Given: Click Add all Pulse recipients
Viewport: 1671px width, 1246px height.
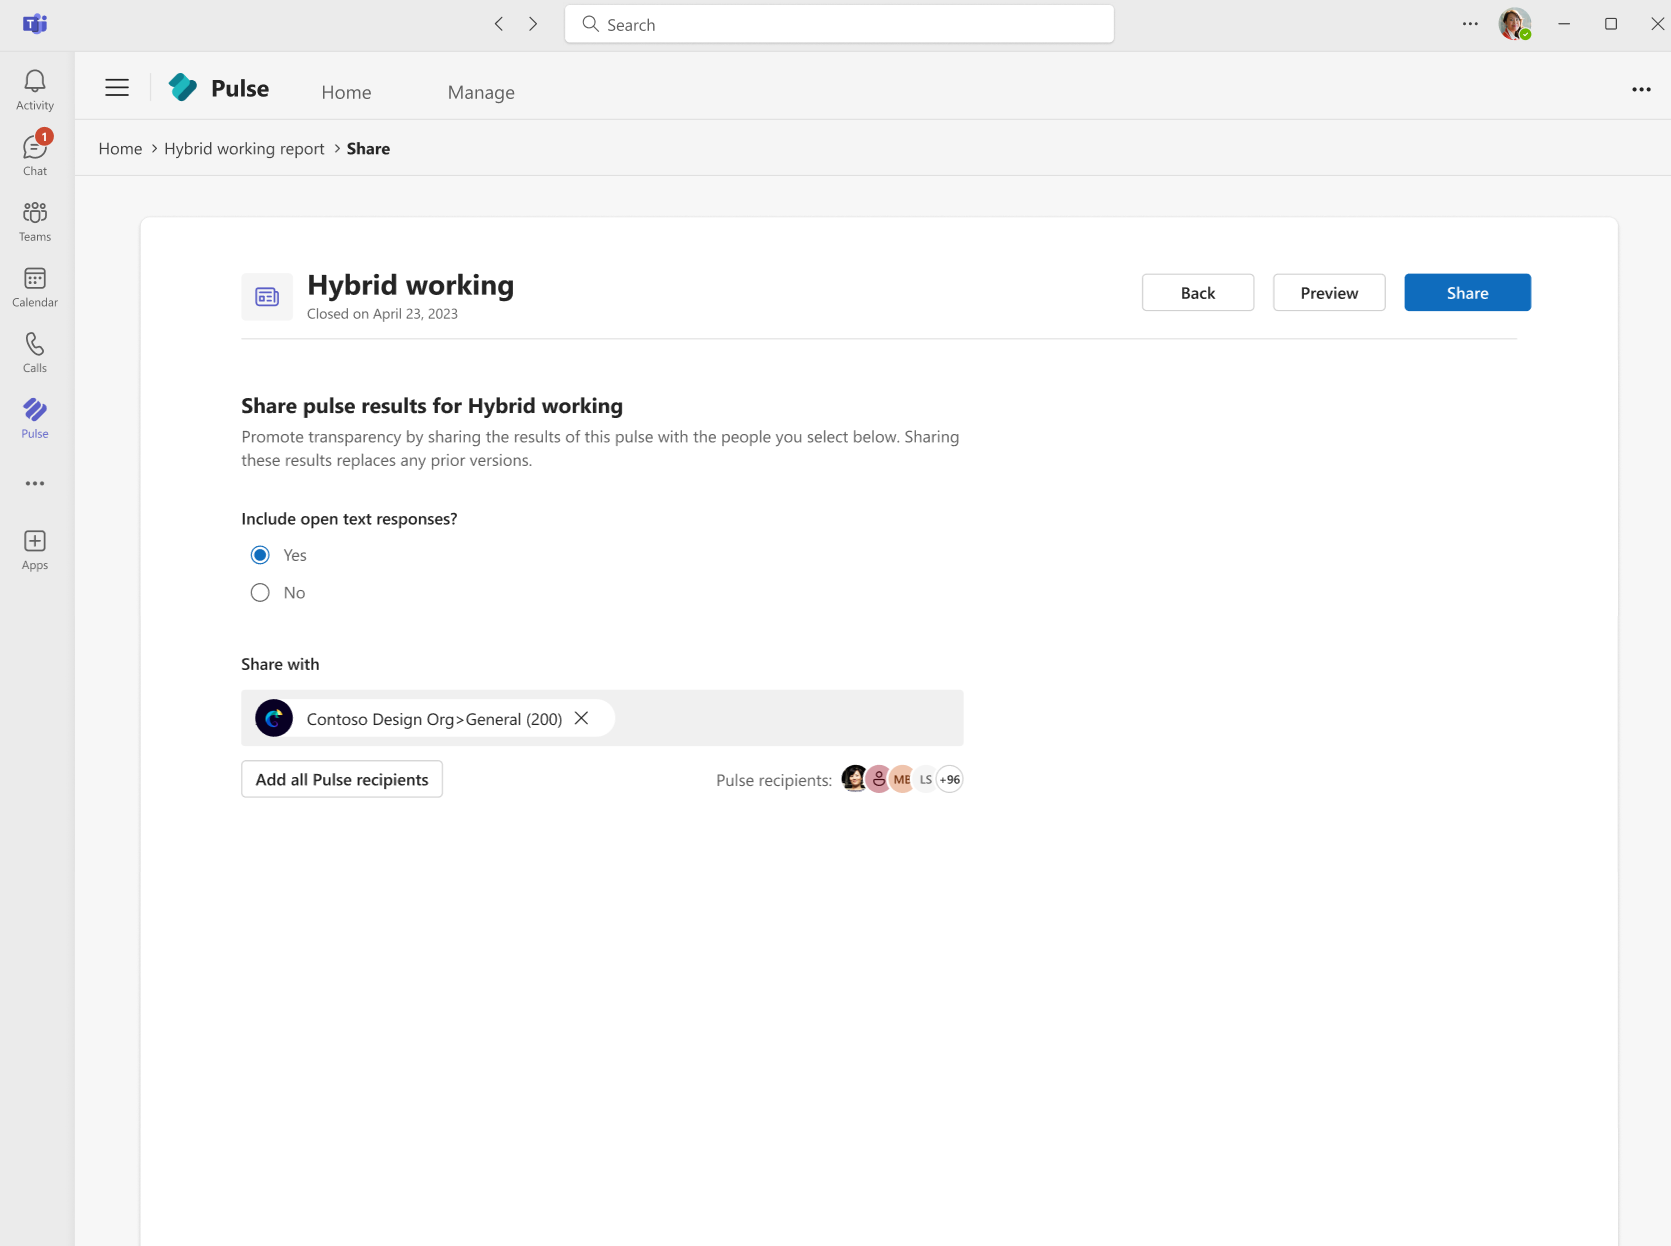Looking at the screenshot, I should tap(341, 779).
